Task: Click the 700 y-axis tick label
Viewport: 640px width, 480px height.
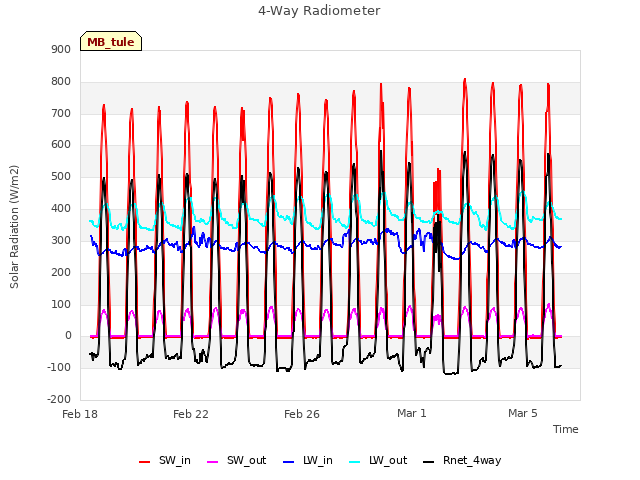Action: click(61, 113)
